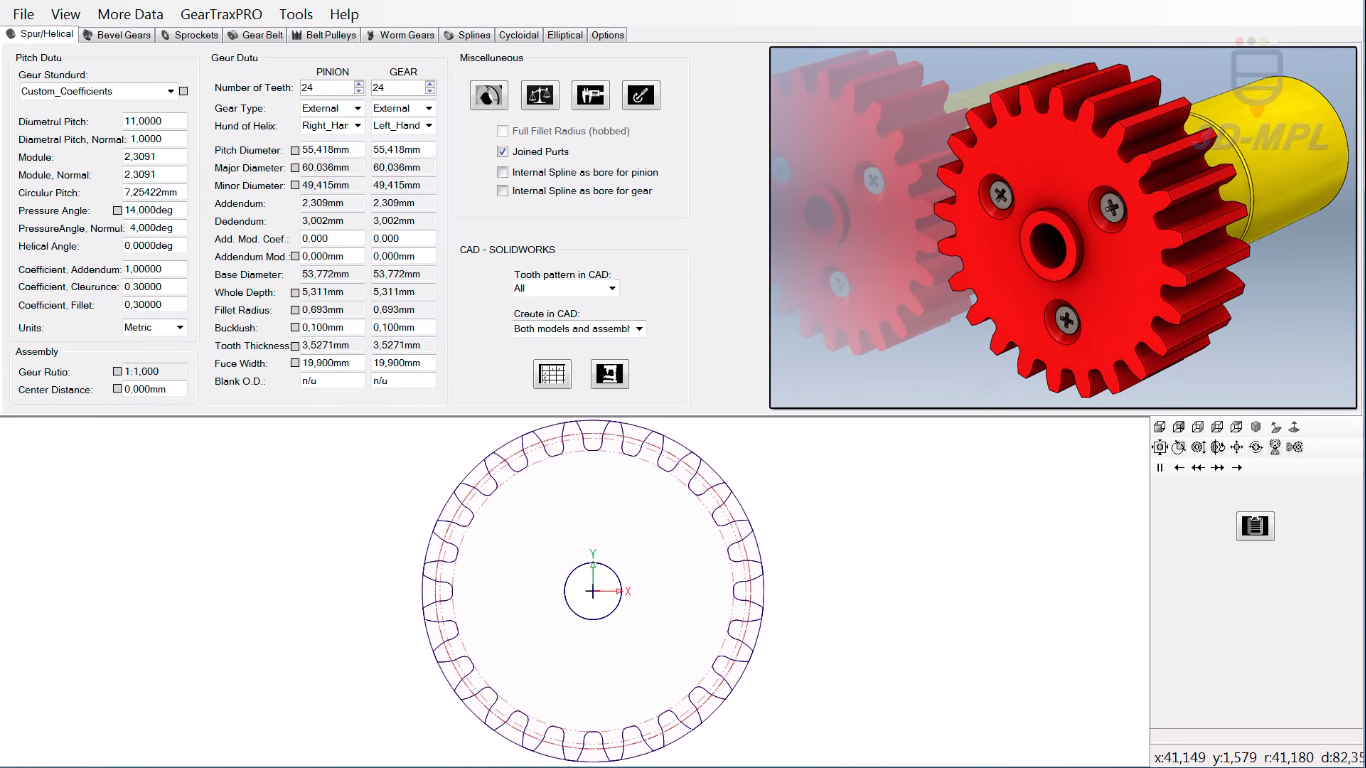Click the gear-above-gear animate icon
Image resolution: width=1366 pixels, height=768 pixels.
point(1275,447)
